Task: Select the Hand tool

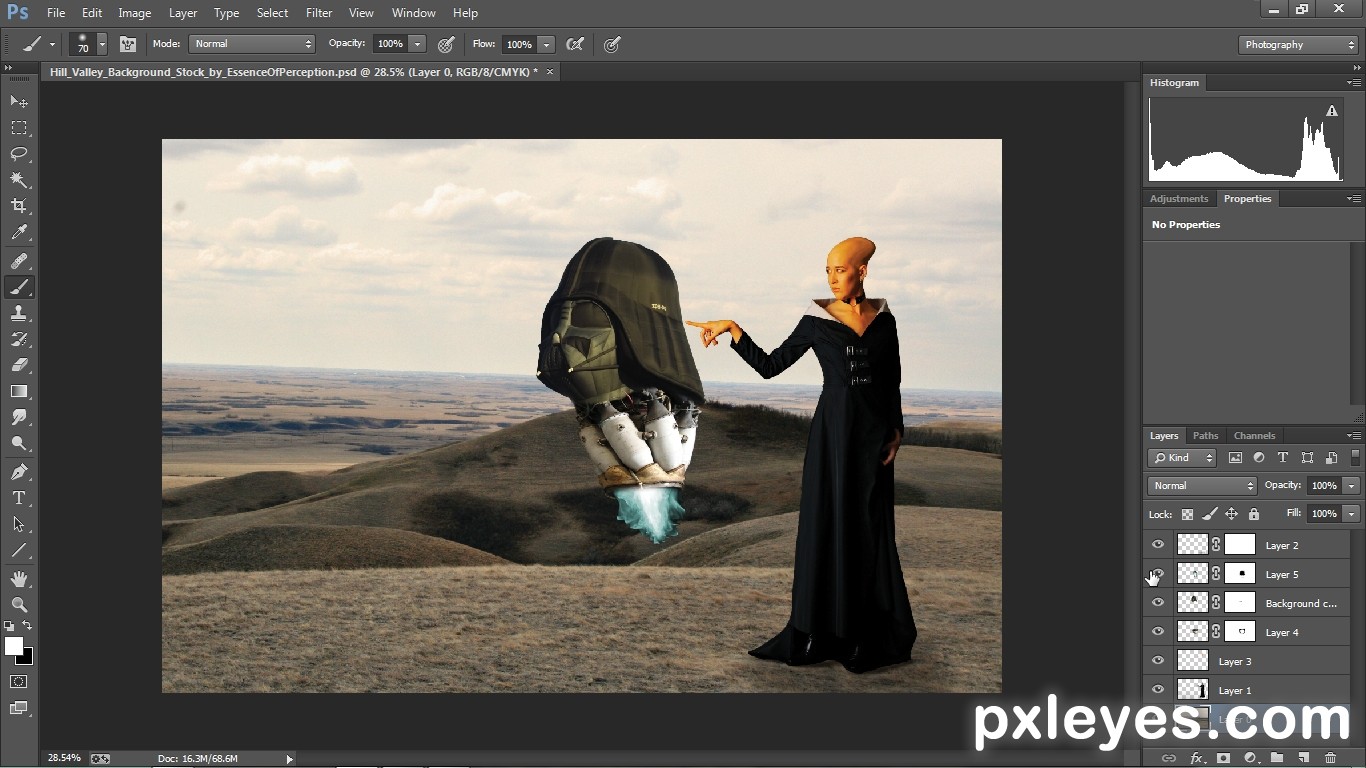Action: 19,579
